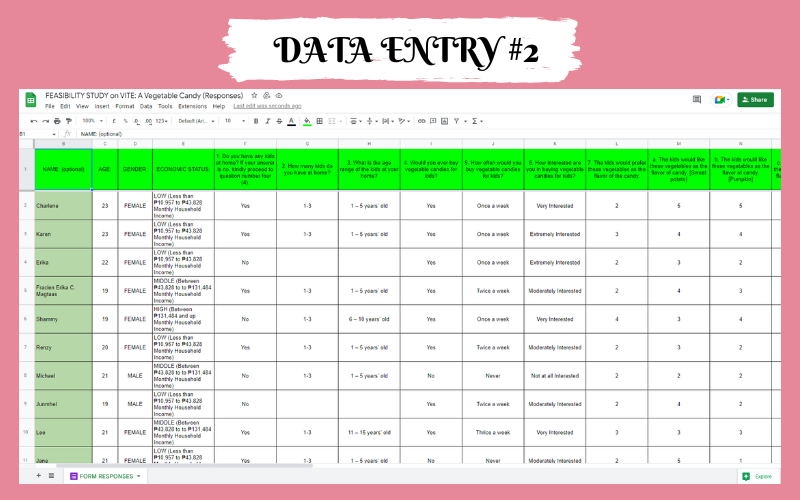The height and width of the screenshot is (500, 800).
Task: Select the 'ECONOMIC STATUS' header cell
Action: point(183,169)
